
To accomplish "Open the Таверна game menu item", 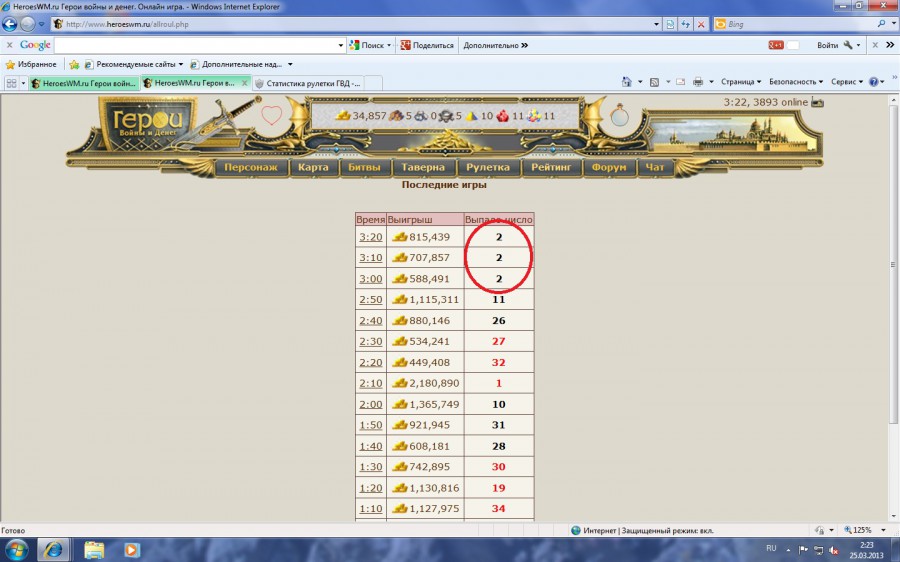I will [x=425, y=168].
